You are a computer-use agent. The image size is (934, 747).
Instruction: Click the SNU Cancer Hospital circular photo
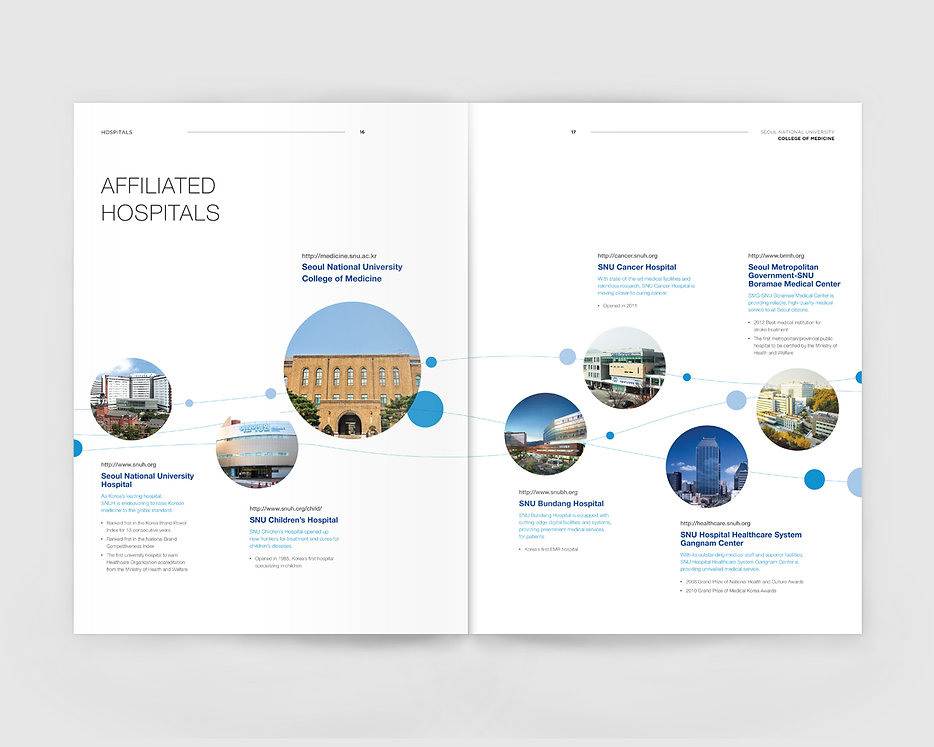point(624,367)
